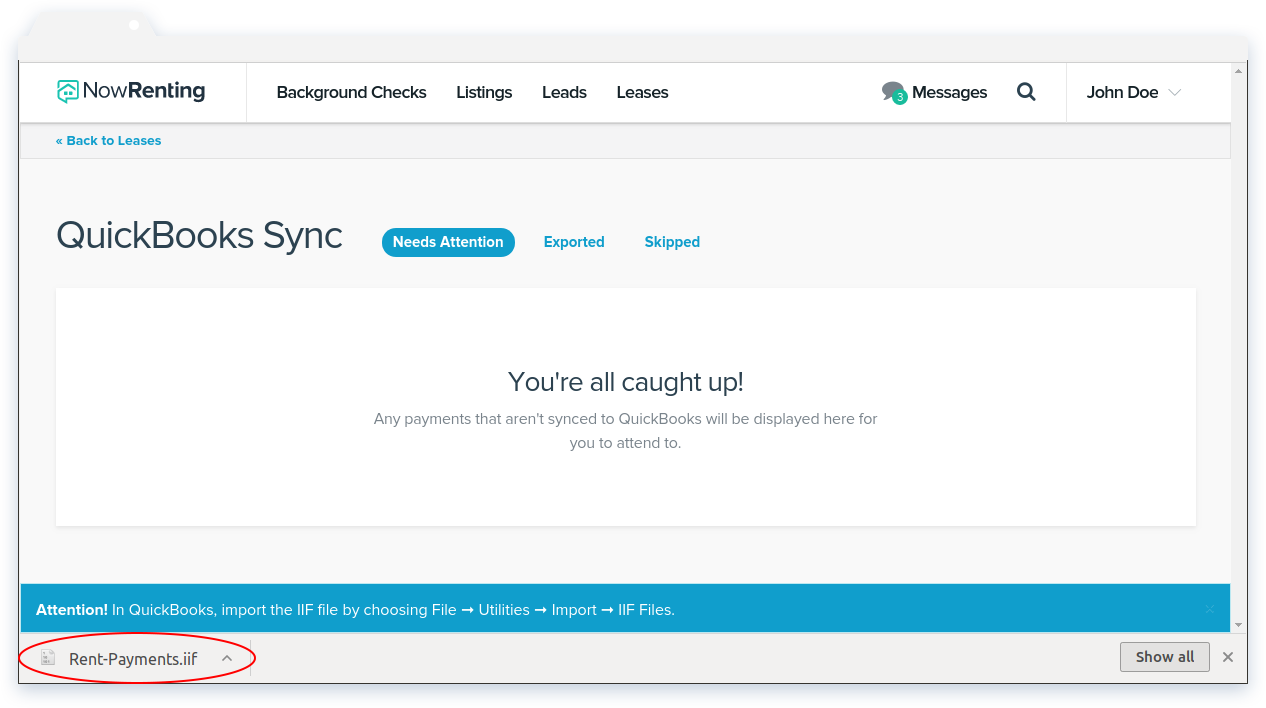Viewport: 1266px width, 708px height.
Task: Switch to the Skipped tab
Action: tap(672, 242)
